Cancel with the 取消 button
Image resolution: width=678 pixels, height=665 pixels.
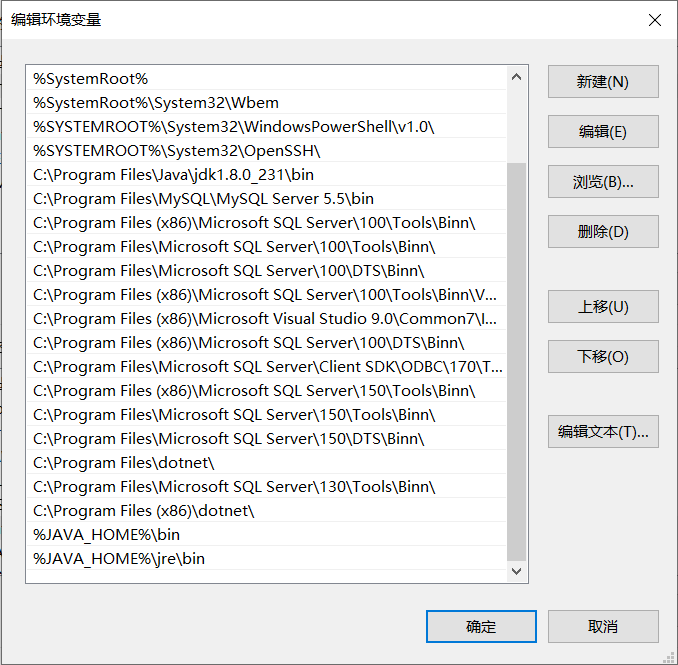tap(603, 627)
